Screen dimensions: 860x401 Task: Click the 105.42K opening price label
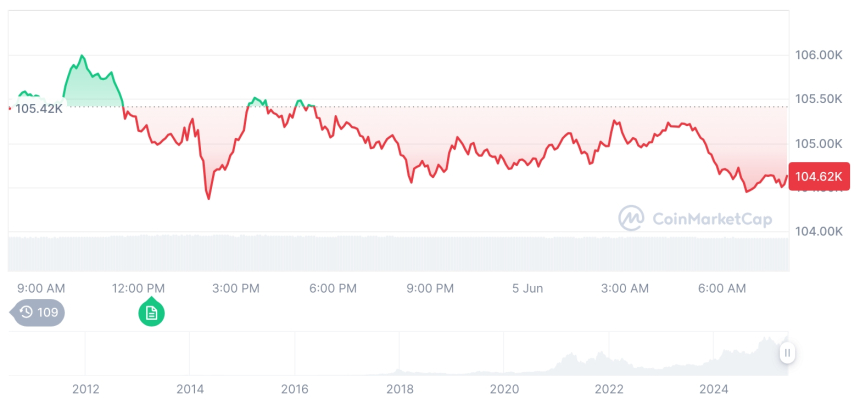pyautogui.click(x=38, y=108)
